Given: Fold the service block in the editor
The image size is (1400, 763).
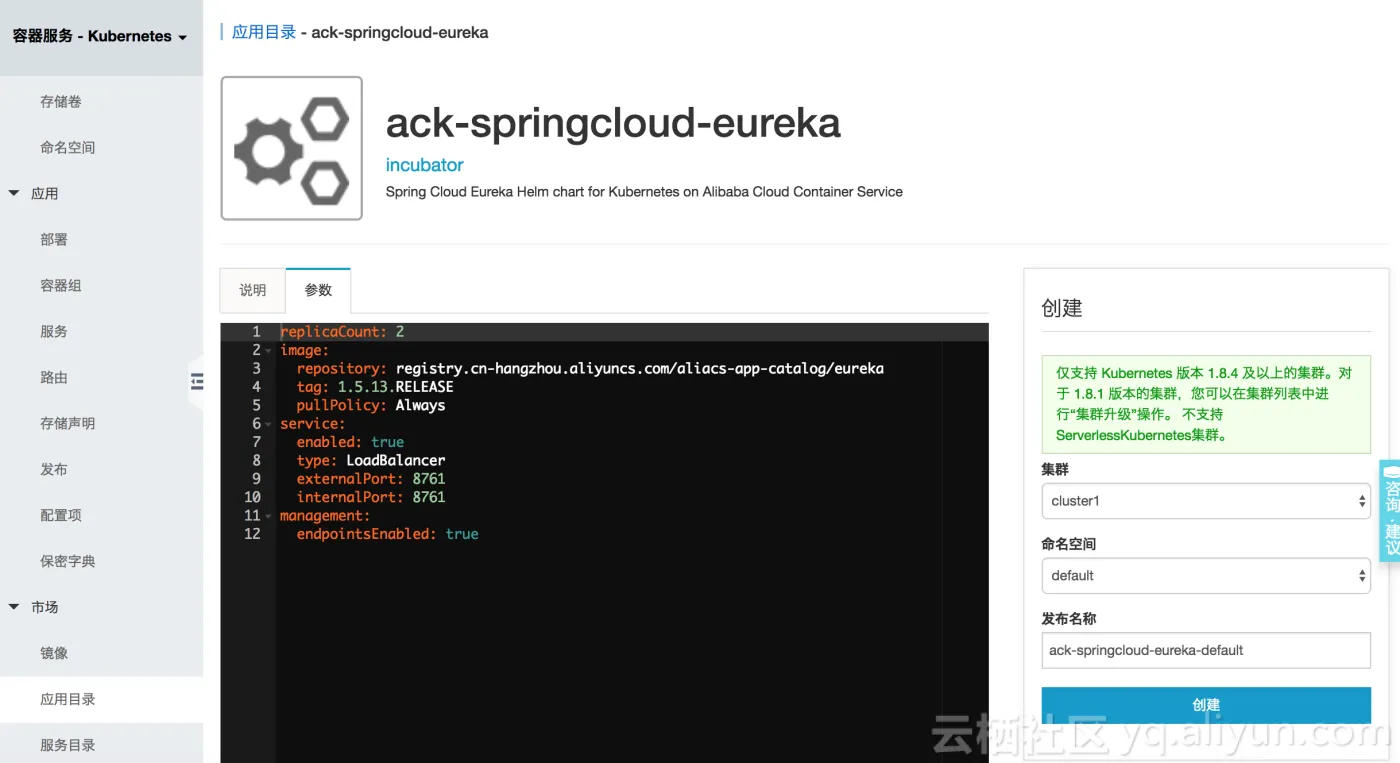Looking at the screenshot, I should pyautogui.click(x=268, y=424).
